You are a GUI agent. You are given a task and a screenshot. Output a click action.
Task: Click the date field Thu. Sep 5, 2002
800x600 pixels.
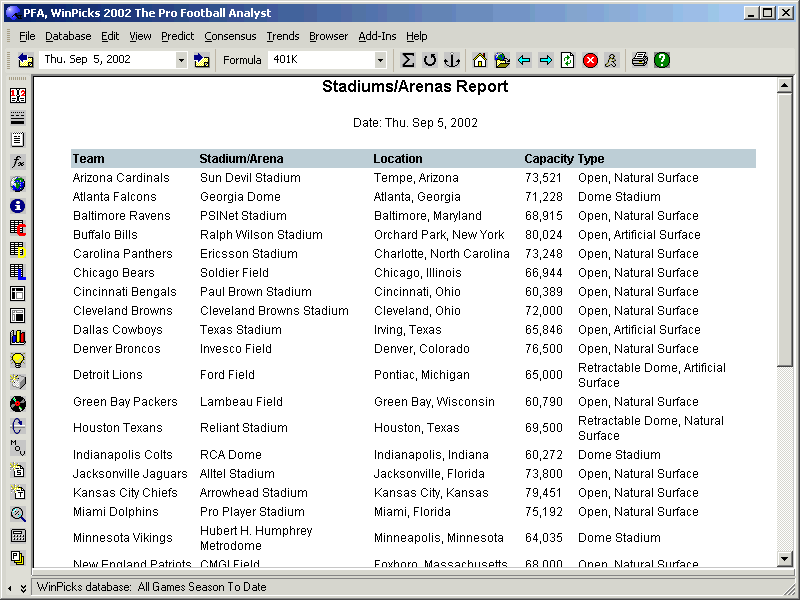point(107,60)
